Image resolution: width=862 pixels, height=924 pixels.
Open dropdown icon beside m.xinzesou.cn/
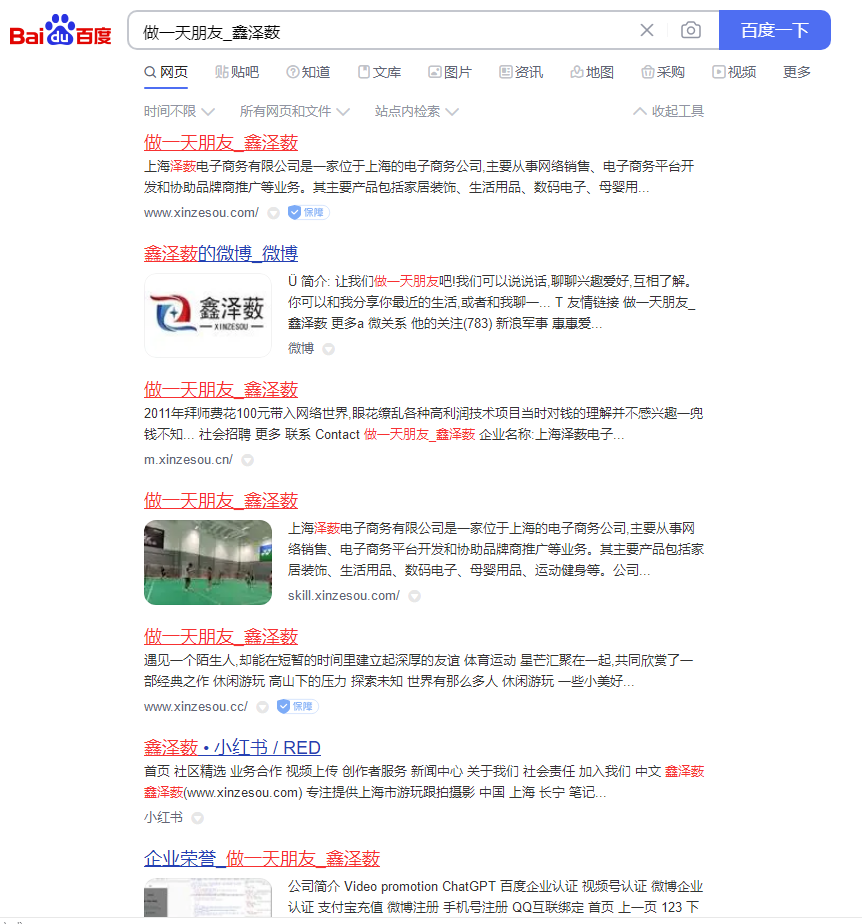247,460
